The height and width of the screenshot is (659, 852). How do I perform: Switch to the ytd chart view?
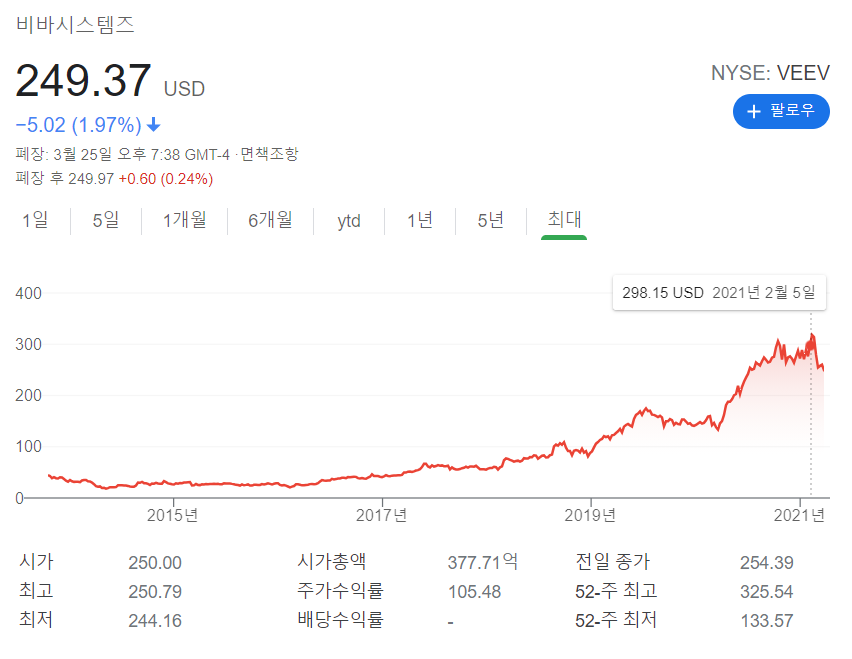348,220
